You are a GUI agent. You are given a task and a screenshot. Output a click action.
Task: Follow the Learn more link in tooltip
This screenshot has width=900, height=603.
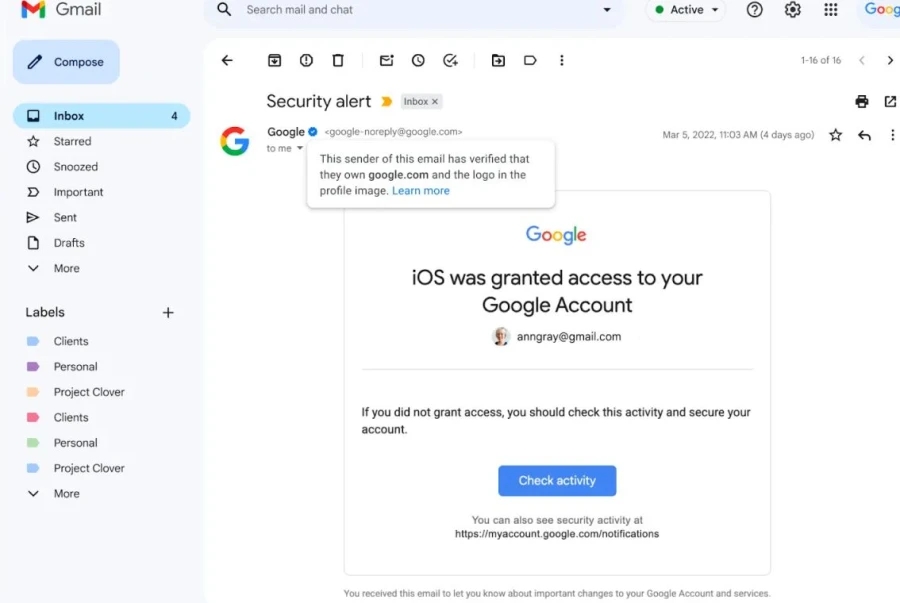[421, 190]
